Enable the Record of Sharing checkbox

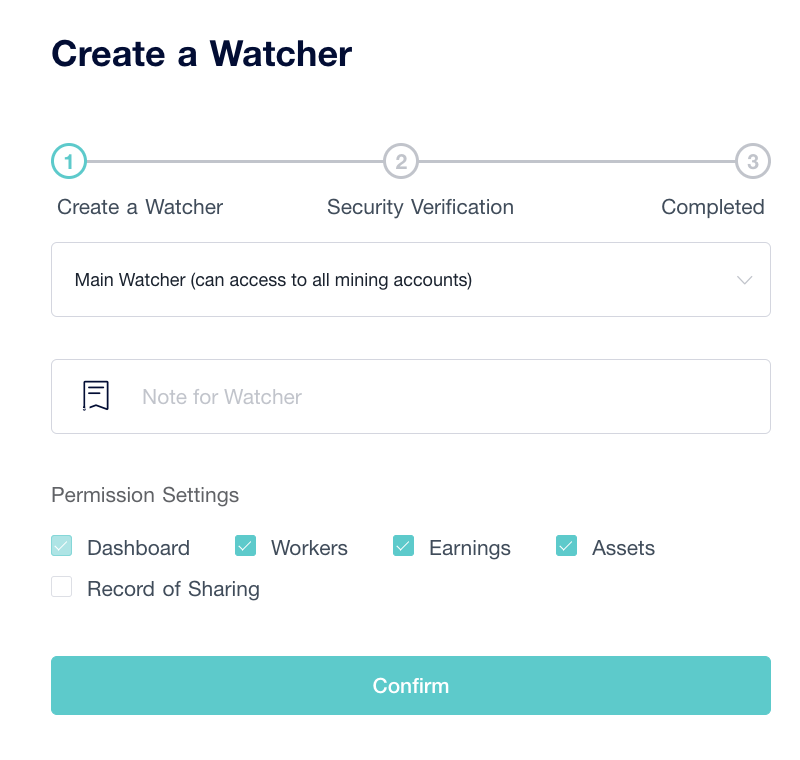coord(62,587)
